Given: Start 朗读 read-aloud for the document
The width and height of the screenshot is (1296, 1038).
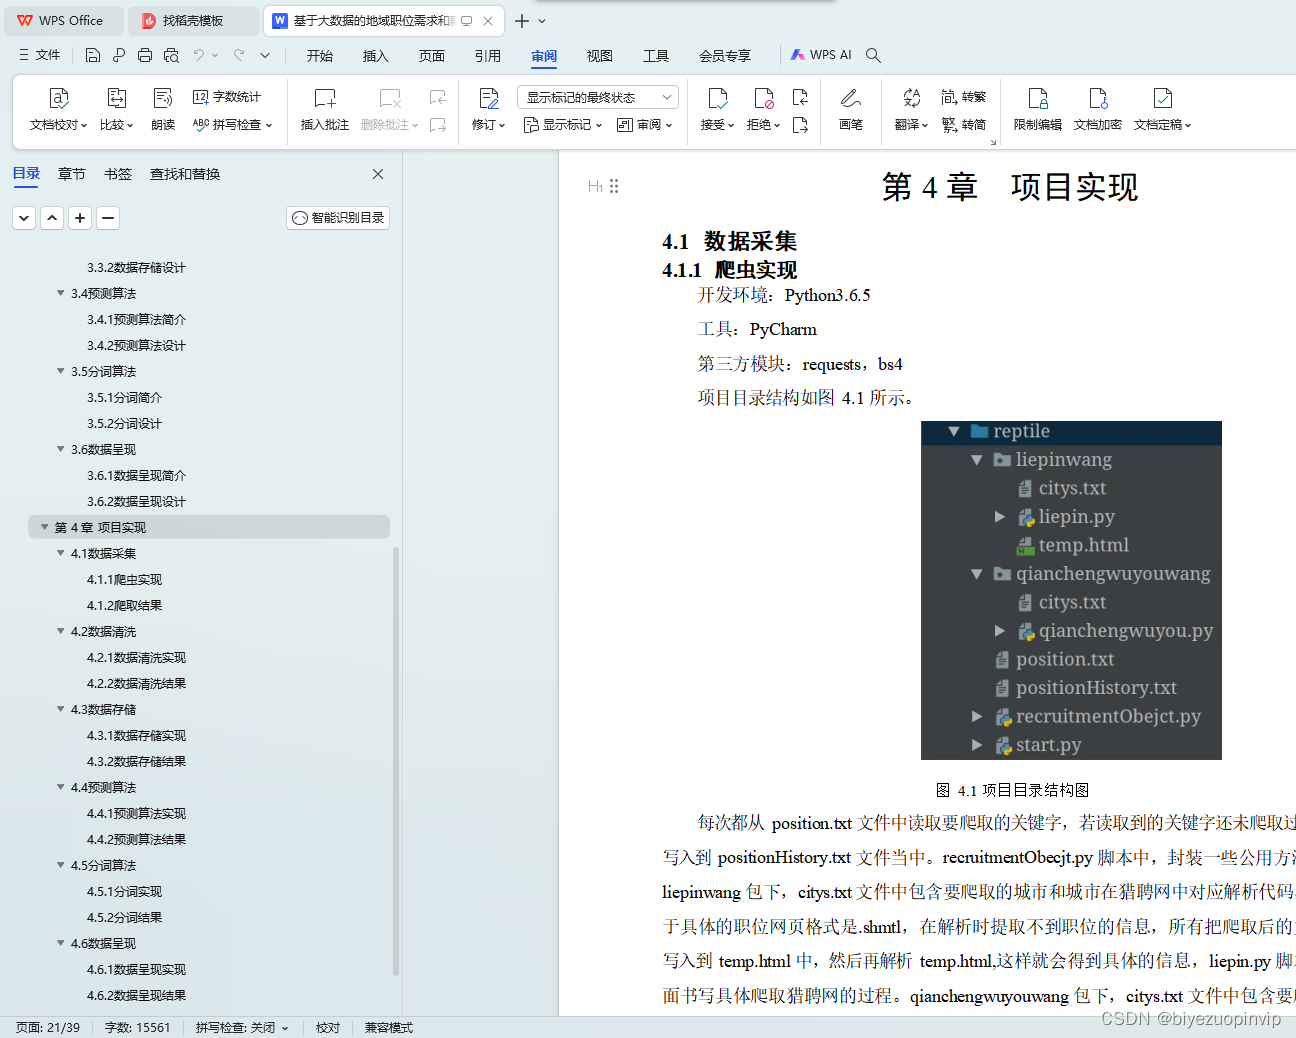Looking at the screenshot, I should click(162, 110).
